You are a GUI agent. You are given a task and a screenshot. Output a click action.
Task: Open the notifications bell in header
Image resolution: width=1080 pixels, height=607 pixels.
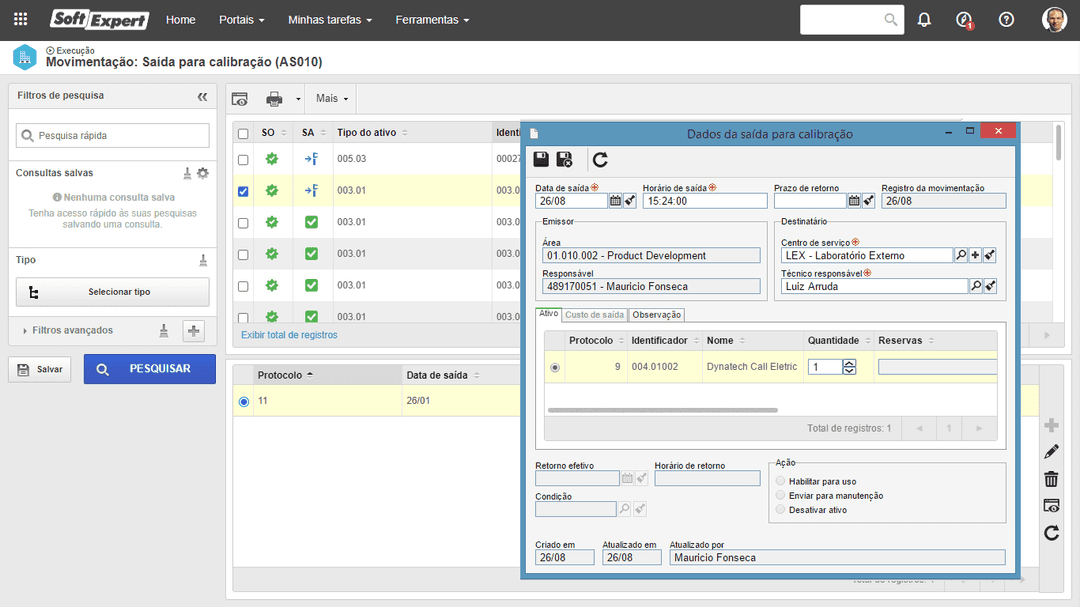(x=924, y=20)
